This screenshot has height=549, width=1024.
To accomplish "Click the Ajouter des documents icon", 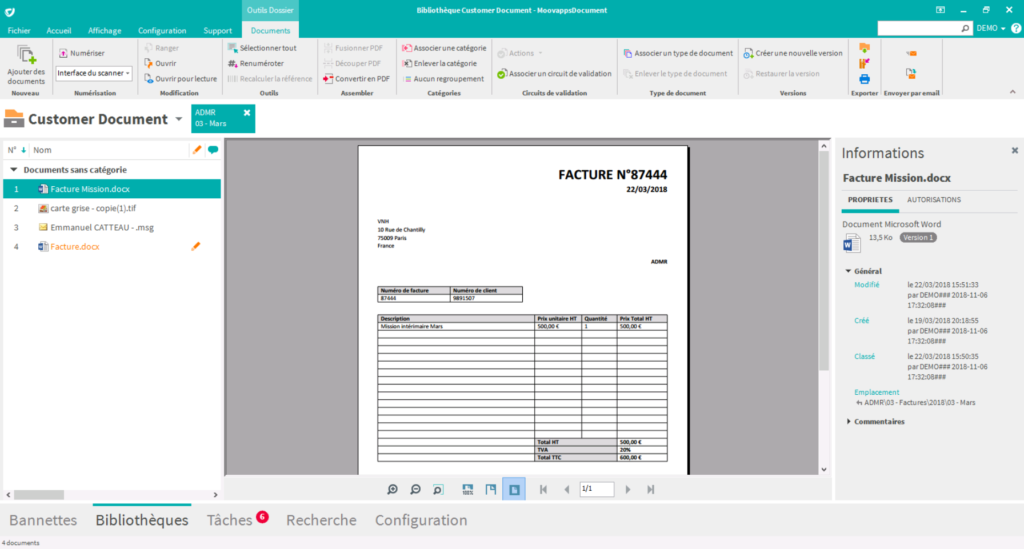I will 26,55.
